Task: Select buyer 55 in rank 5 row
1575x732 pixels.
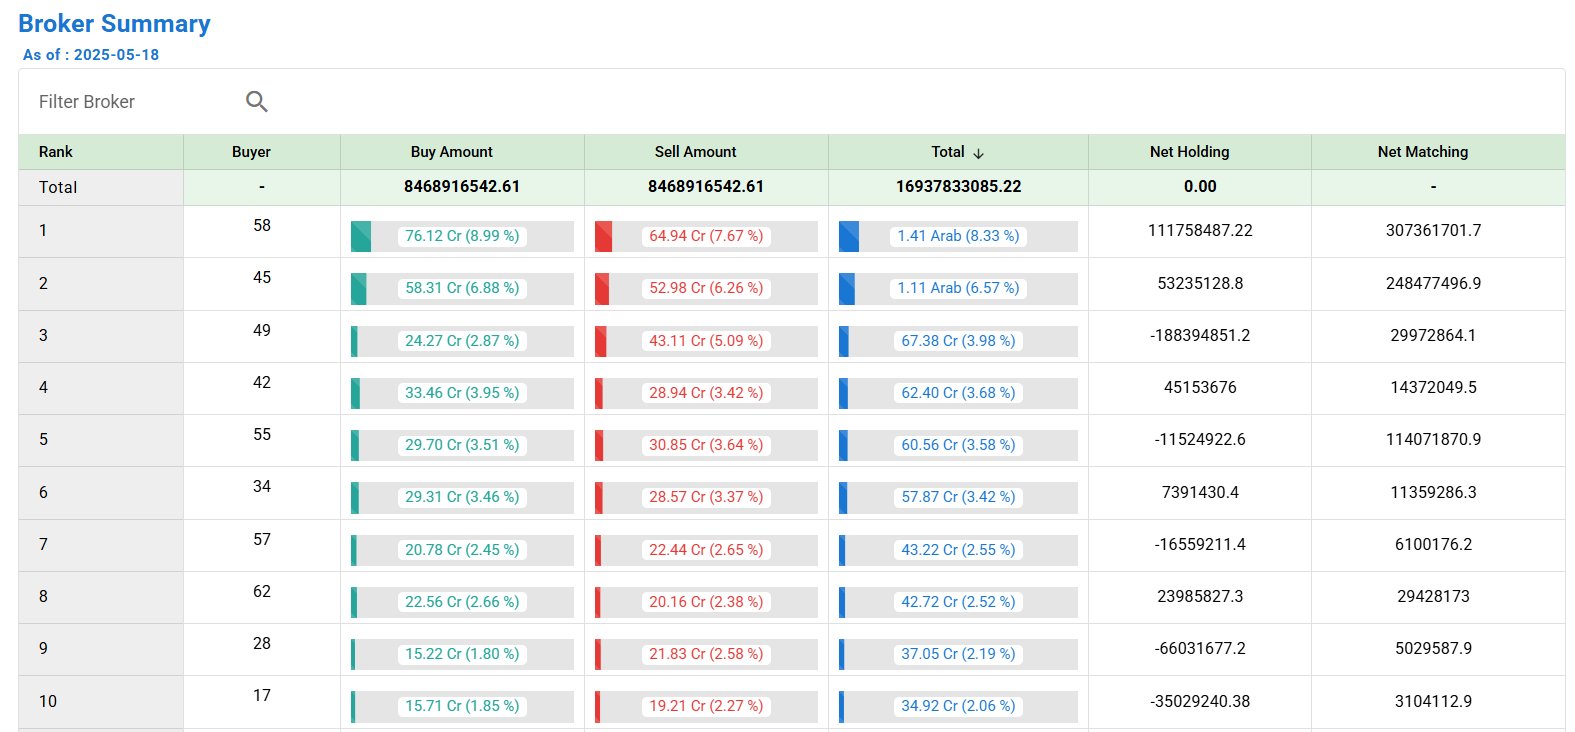Action: point(262,435)
